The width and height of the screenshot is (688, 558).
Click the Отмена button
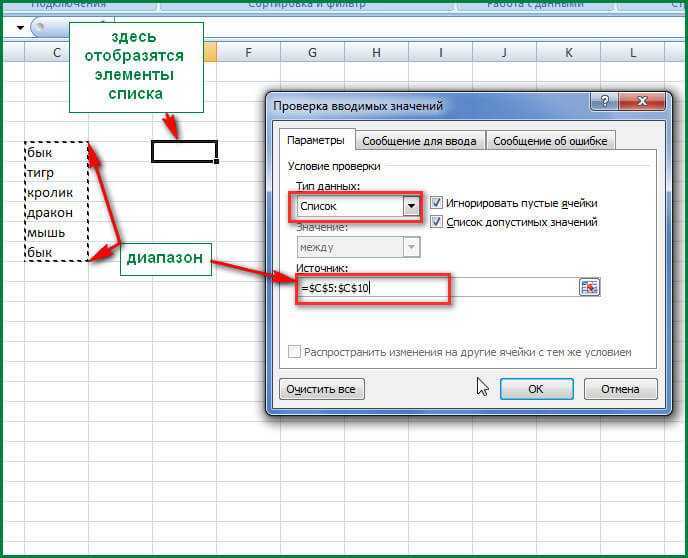click(x=620, y=389)
